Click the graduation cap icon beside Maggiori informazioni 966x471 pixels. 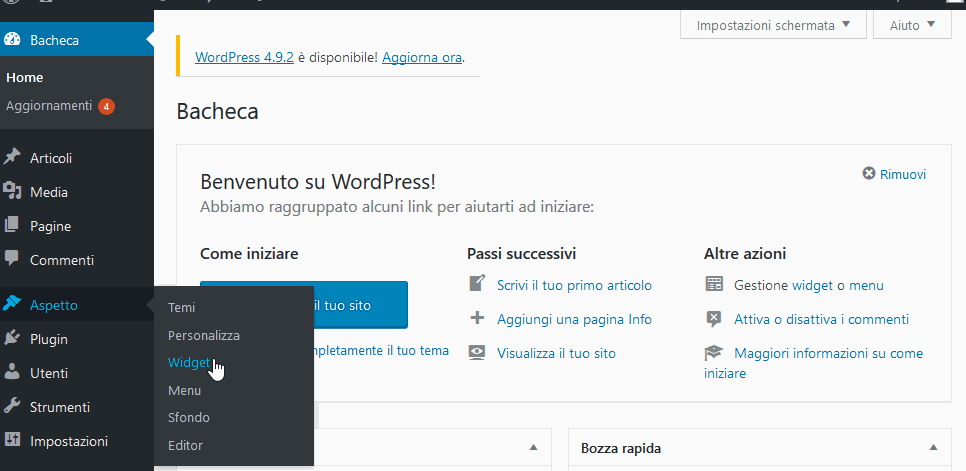pyautogui.click(x=713, y=353)
